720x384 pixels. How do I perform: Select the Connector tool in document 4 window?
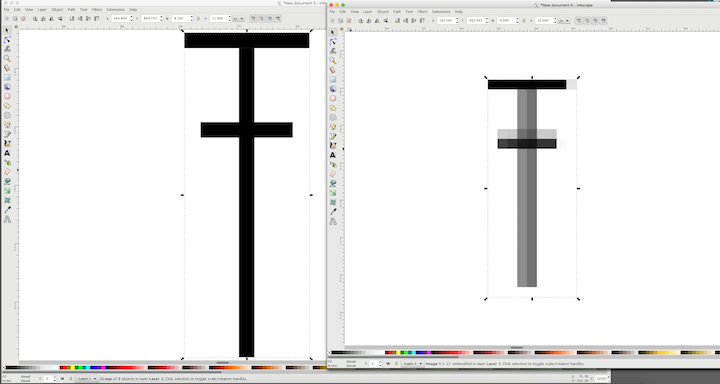pos(333,221)
